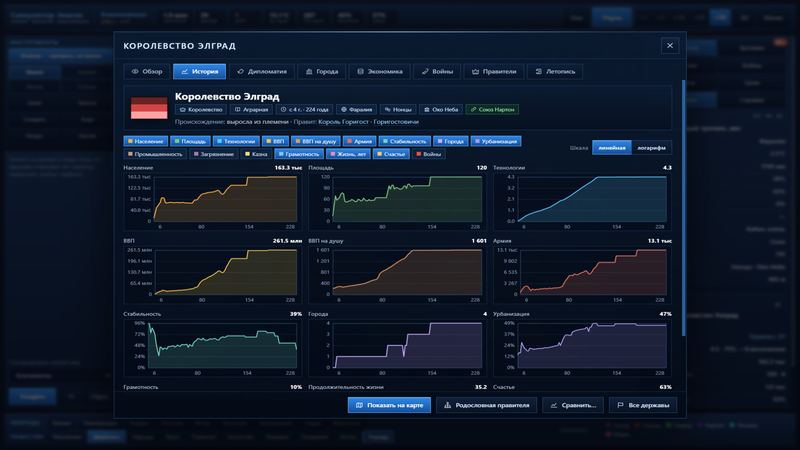Click the chart icon in Сравнить button
The height and width of the screenshot is (450, 800).
(x=554, y=405)
